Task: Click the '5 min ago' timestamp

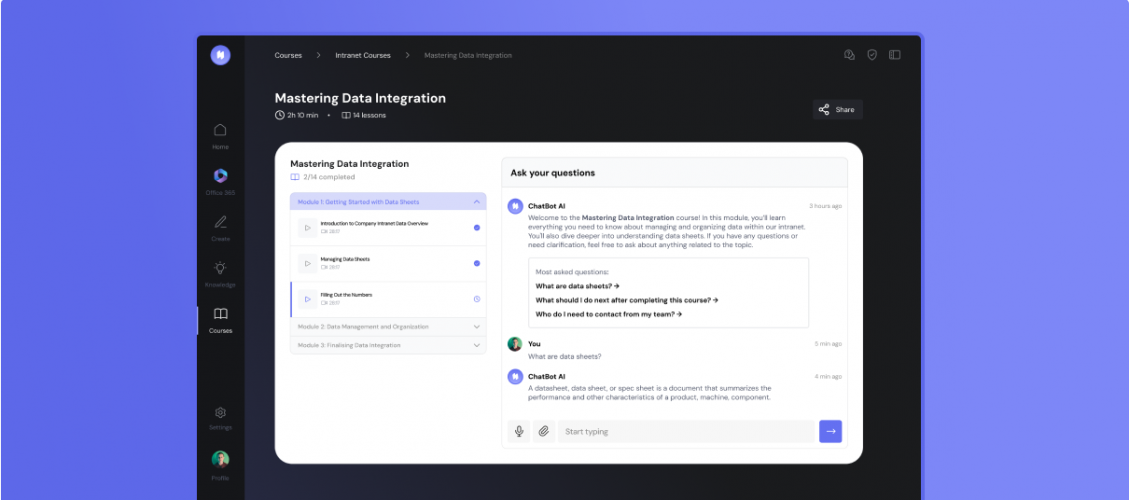Action: point(828,344)
